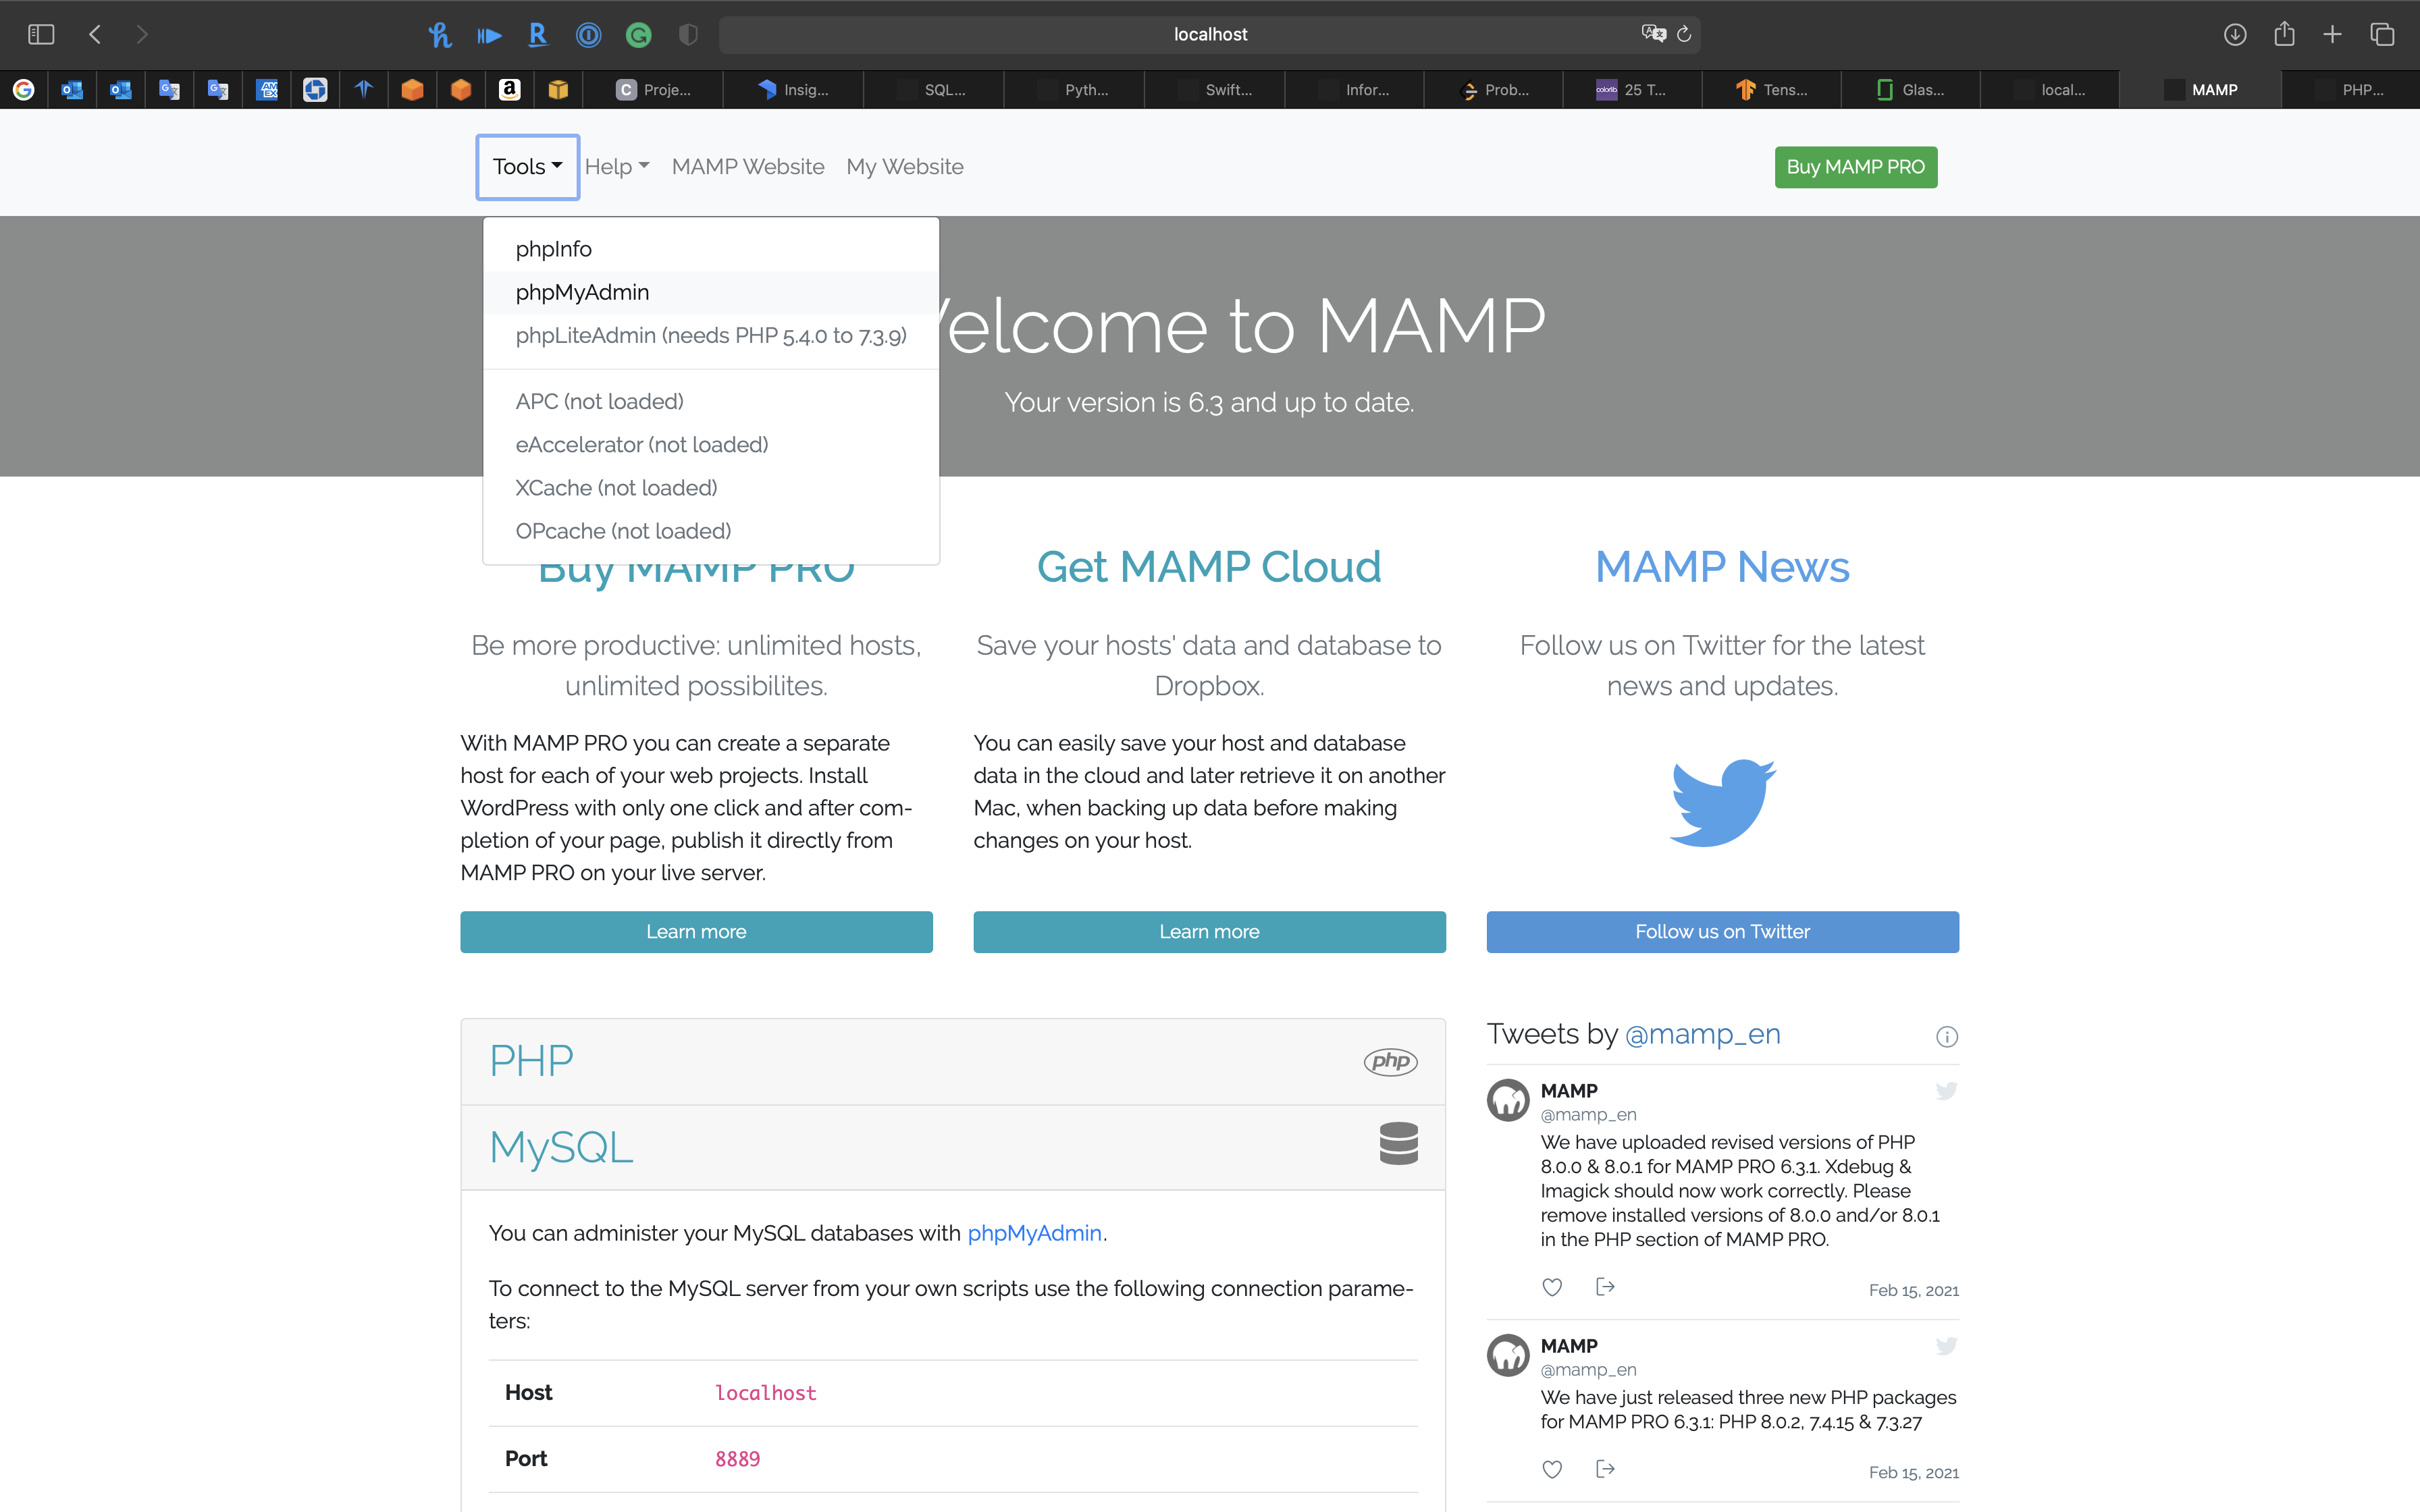Open the Safari downloads icon
Image resolution: width=2420 pixels, height=1512 pixels.
[x=2235, y=34]
